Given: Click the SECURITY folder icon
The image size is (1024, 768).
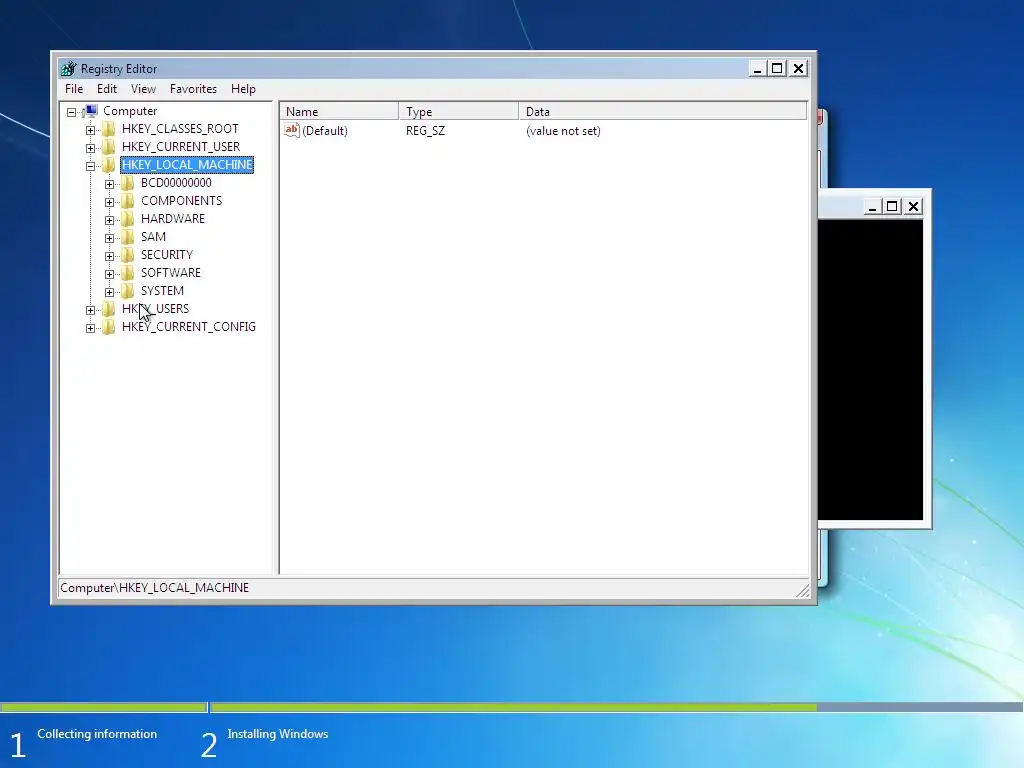Looking at the screenshot, I should click(128, 254).
